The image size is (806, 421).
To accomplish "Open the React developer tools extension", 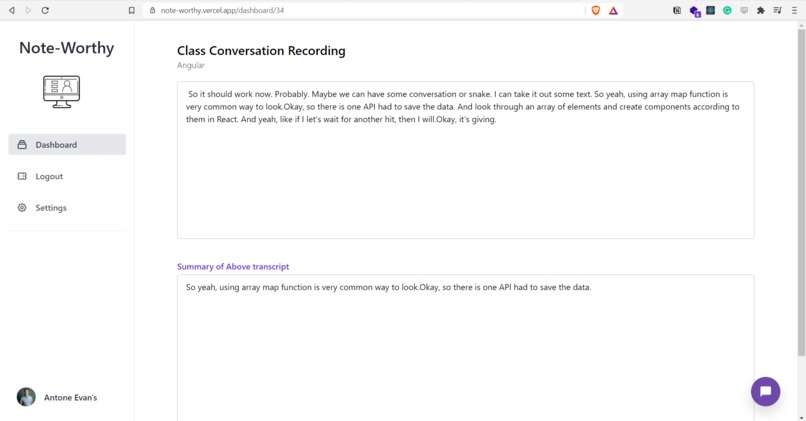I will [710, 10].
